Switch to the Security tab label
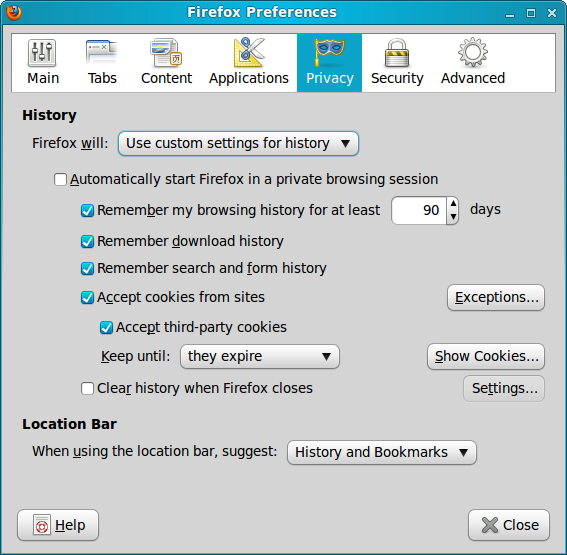The image size is (567, 555). pos(397,78)
